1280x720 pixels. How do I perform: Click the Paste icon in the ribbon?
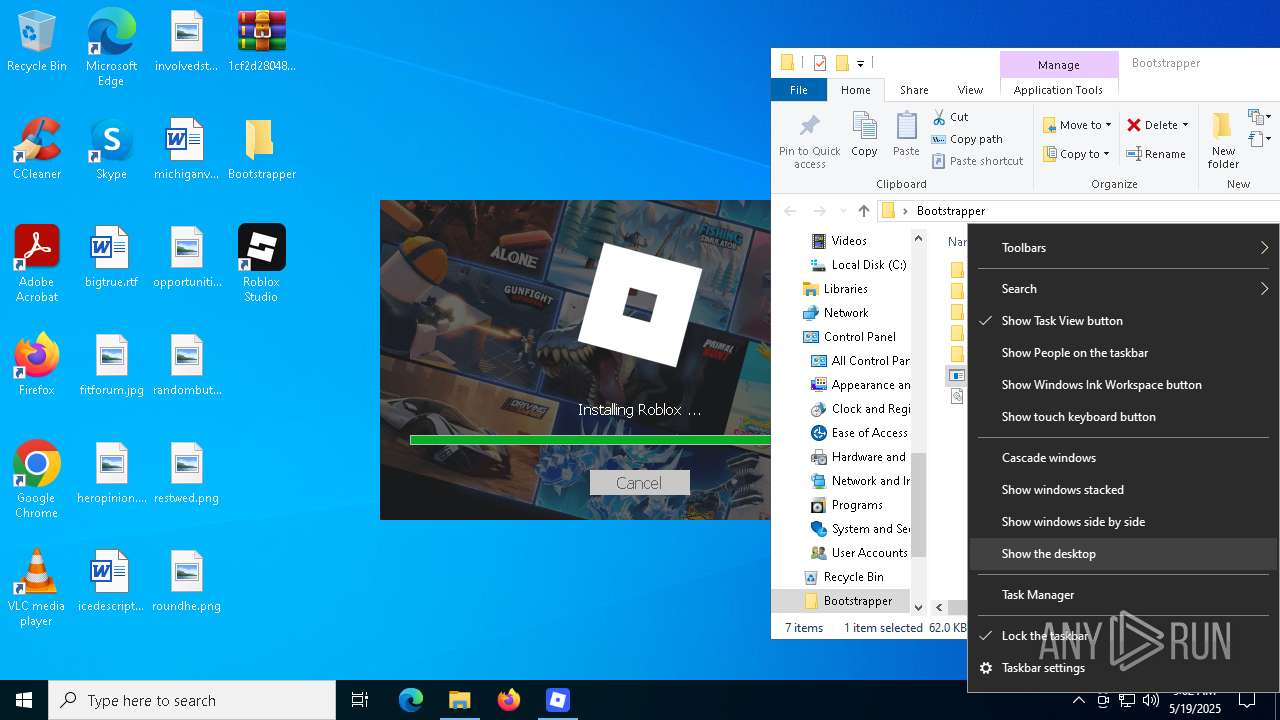click(906, 135)
